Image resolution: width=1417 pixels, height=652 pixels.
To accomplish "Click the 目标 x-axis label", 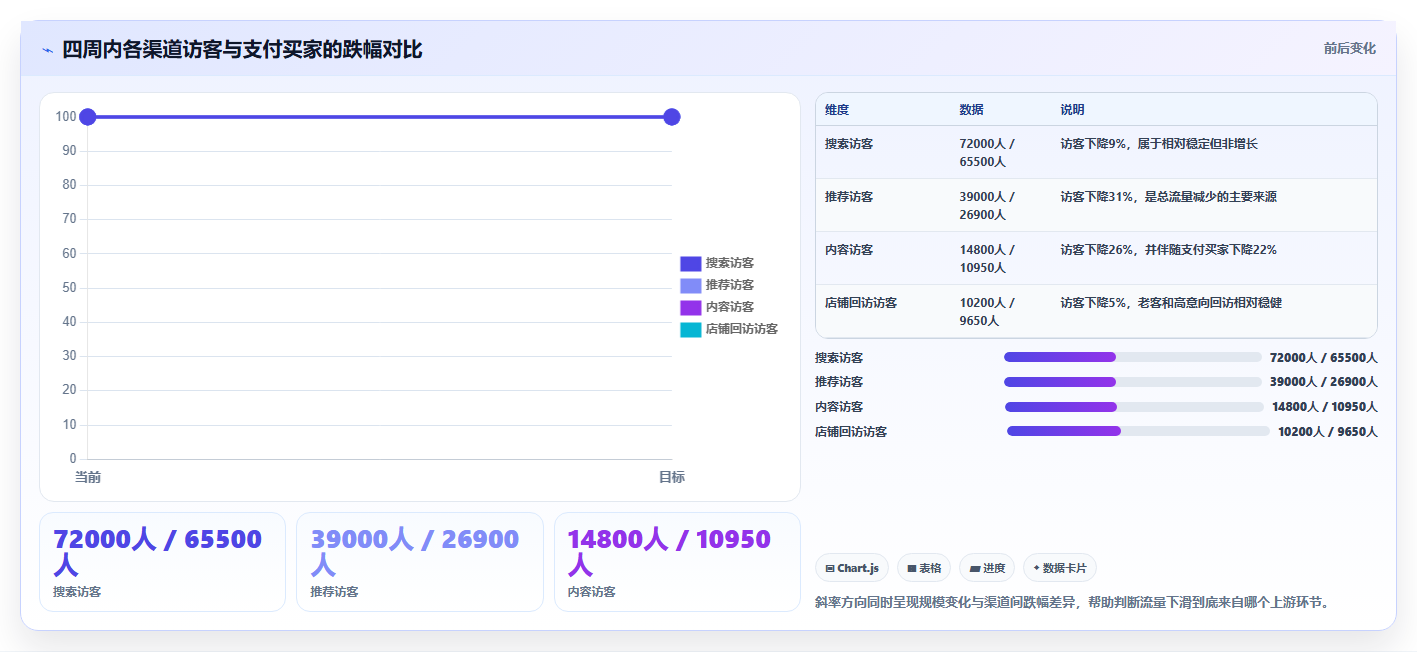I will [x=672, y=478].
